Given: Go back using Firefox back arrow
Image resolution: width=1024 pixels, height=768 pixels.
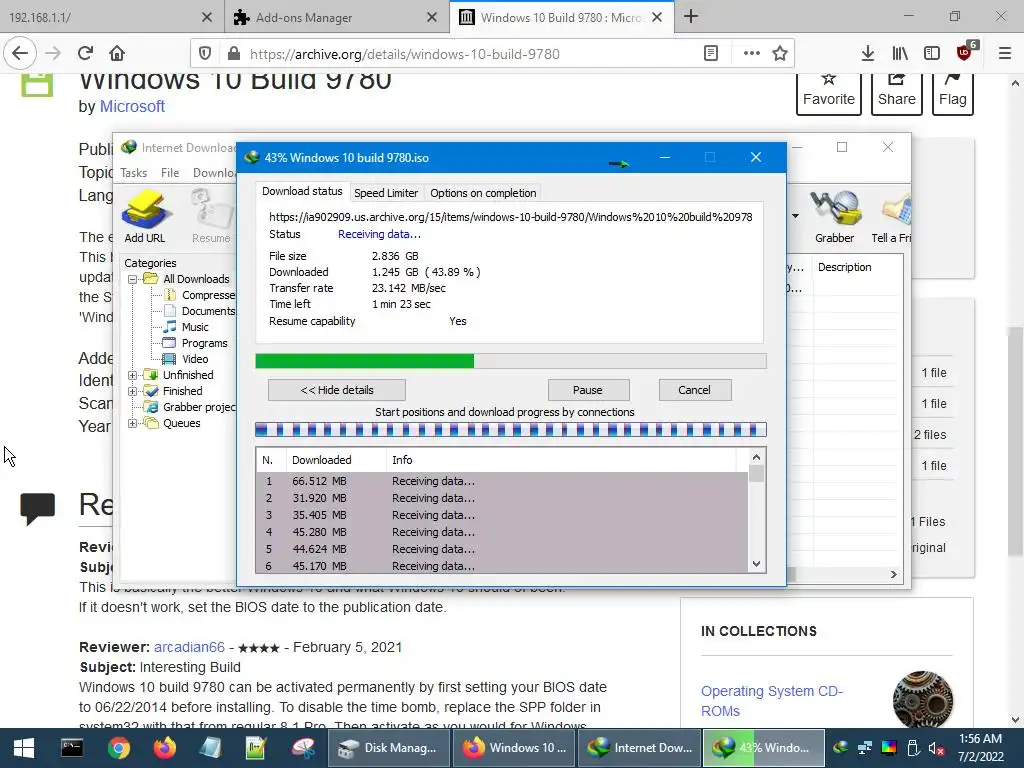Looking at the screenshot, I should pos(20,54).
